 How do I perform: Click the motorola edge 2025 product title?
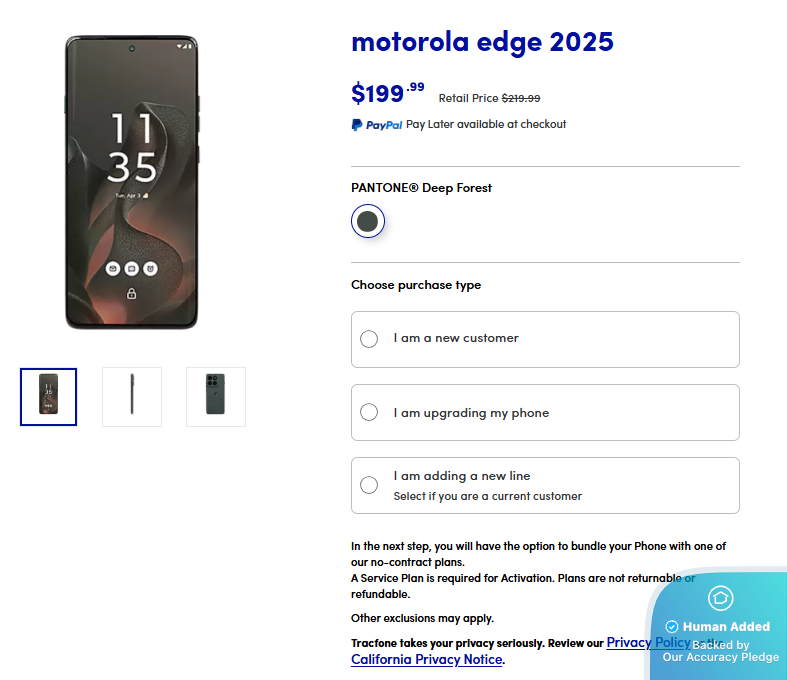482,42
